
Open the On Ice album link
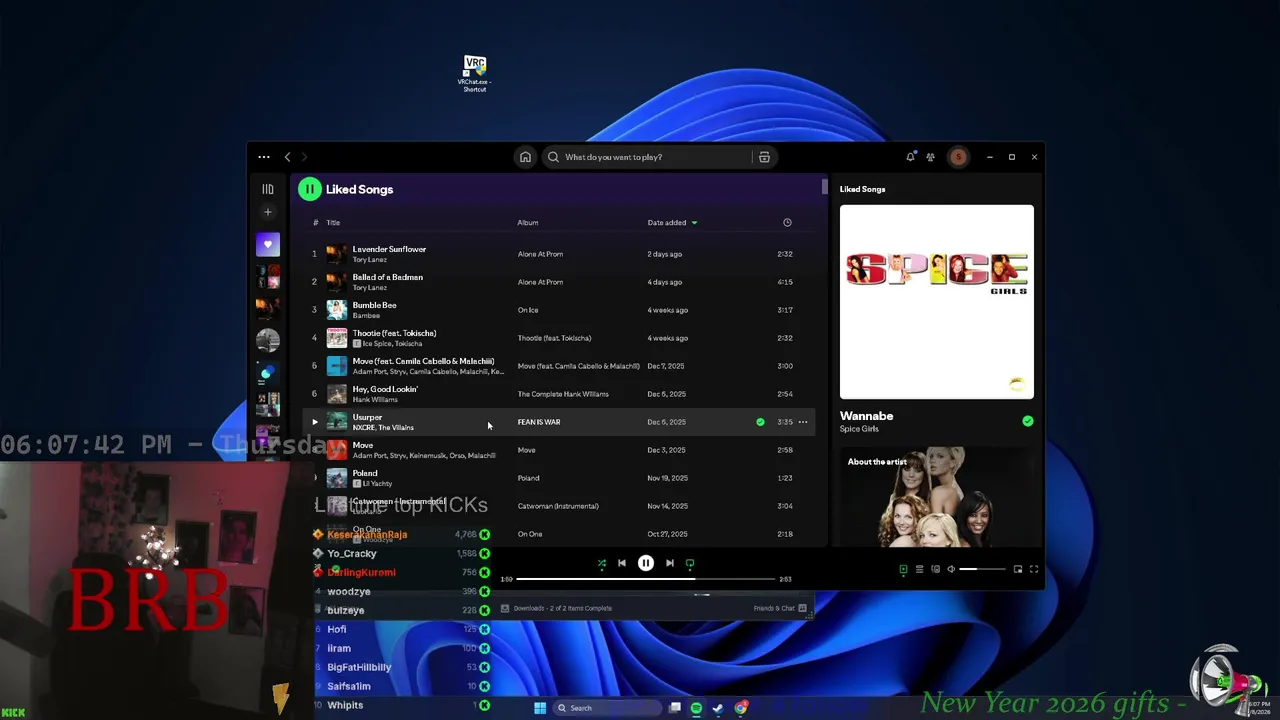click(x=528, y=310)
